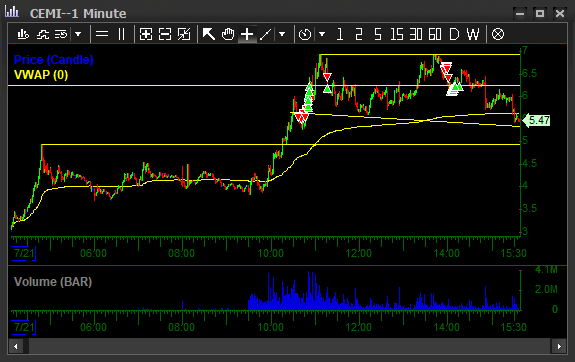
Task: Click the 14:00 label on price time axis
Action: click(x=447, y=253)
